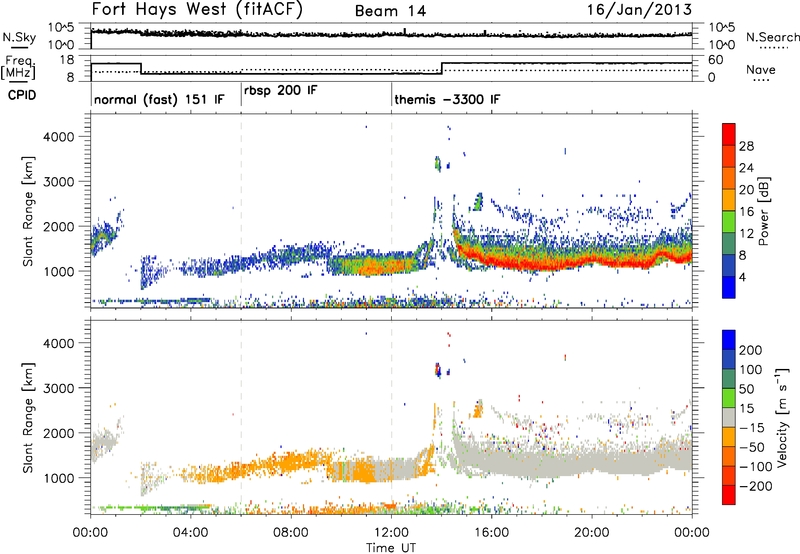Click the frequency step up near 14:00
The width and height of the screenshot is (800, 554).
coord(442,68)
